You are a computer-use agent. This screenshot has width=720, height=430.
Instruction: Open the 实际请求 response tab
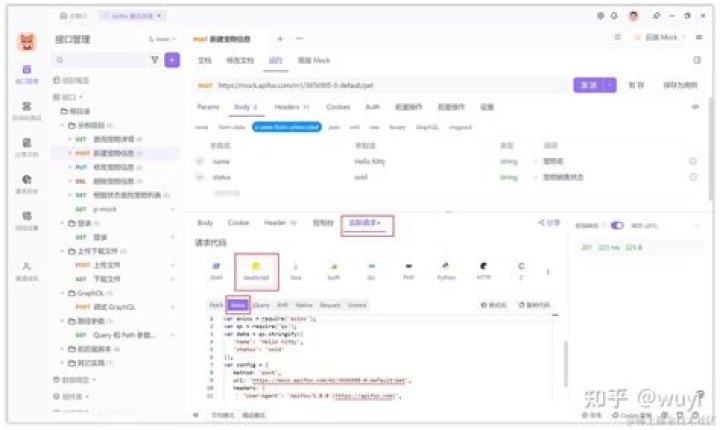pos(365,223)
